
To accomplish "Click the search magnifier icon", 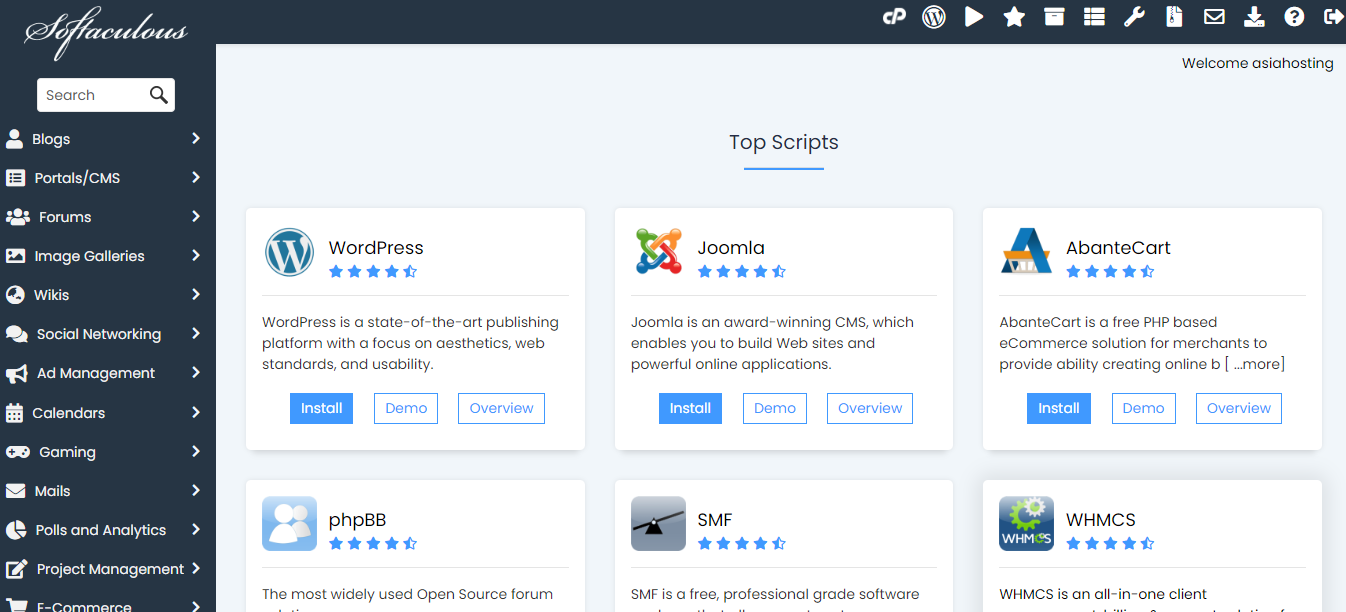I will point(159,95).
